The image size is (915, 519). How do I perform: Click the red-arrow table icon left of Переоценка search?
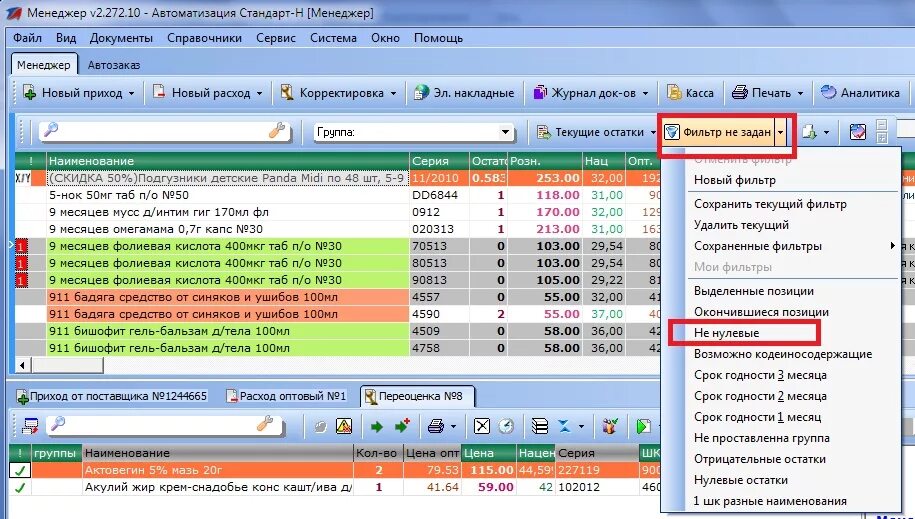pyautogui.click(x=30, y=426)
